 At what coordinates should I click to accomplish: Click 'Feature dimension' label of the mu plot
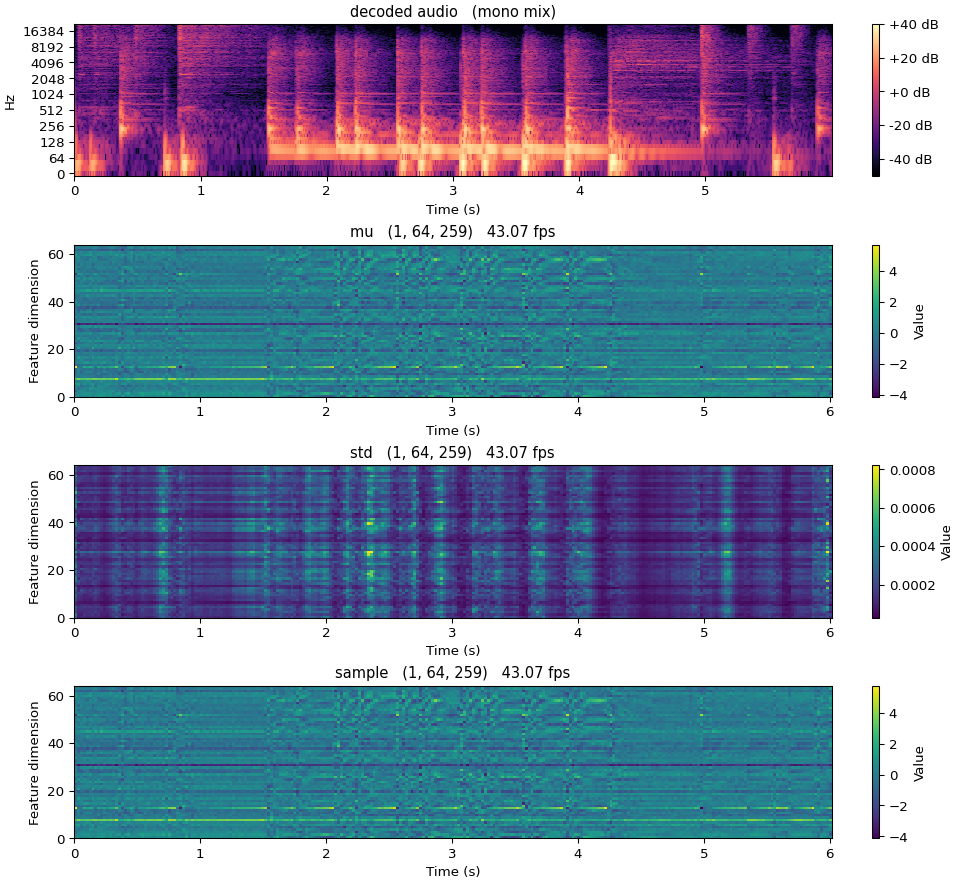34,321
